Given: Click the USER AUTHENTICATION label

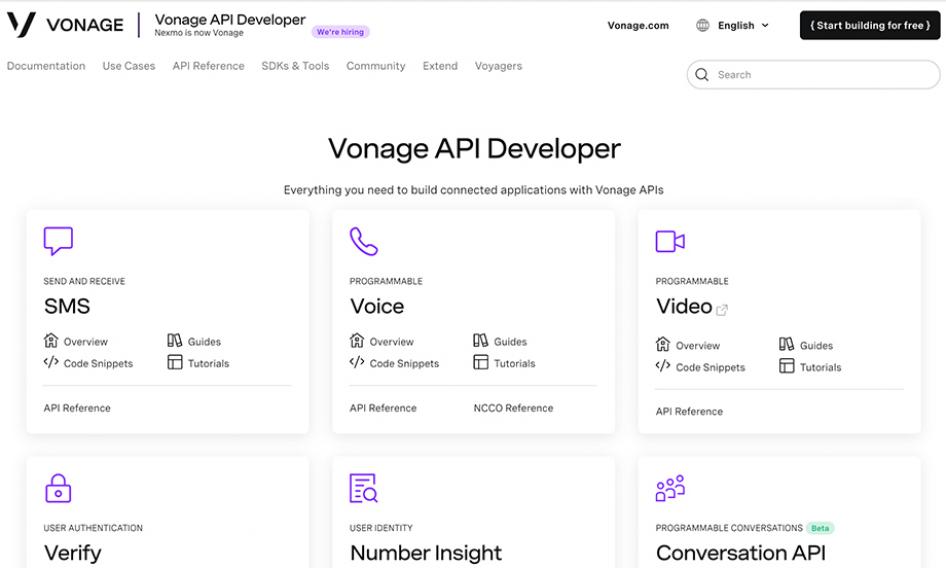Looking at the screenshot, I should click(x=93, y=528).
